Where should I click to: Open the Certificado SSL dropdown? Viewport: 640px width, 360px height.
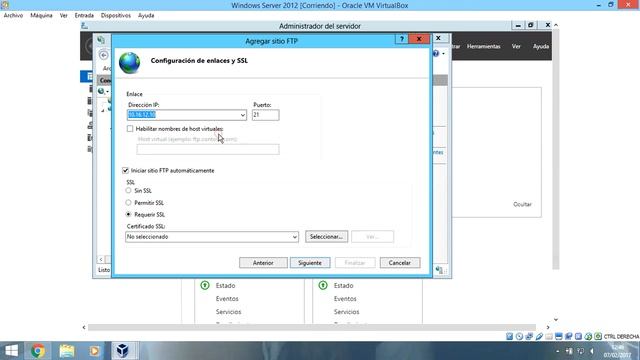tap(294, 237)
